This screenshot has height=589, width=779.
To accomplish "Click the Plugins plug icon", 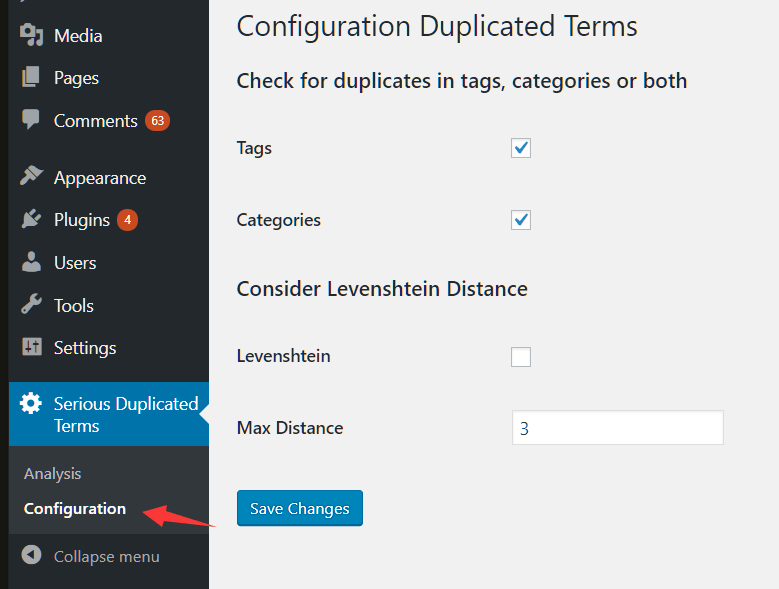I will coord(31,219).
